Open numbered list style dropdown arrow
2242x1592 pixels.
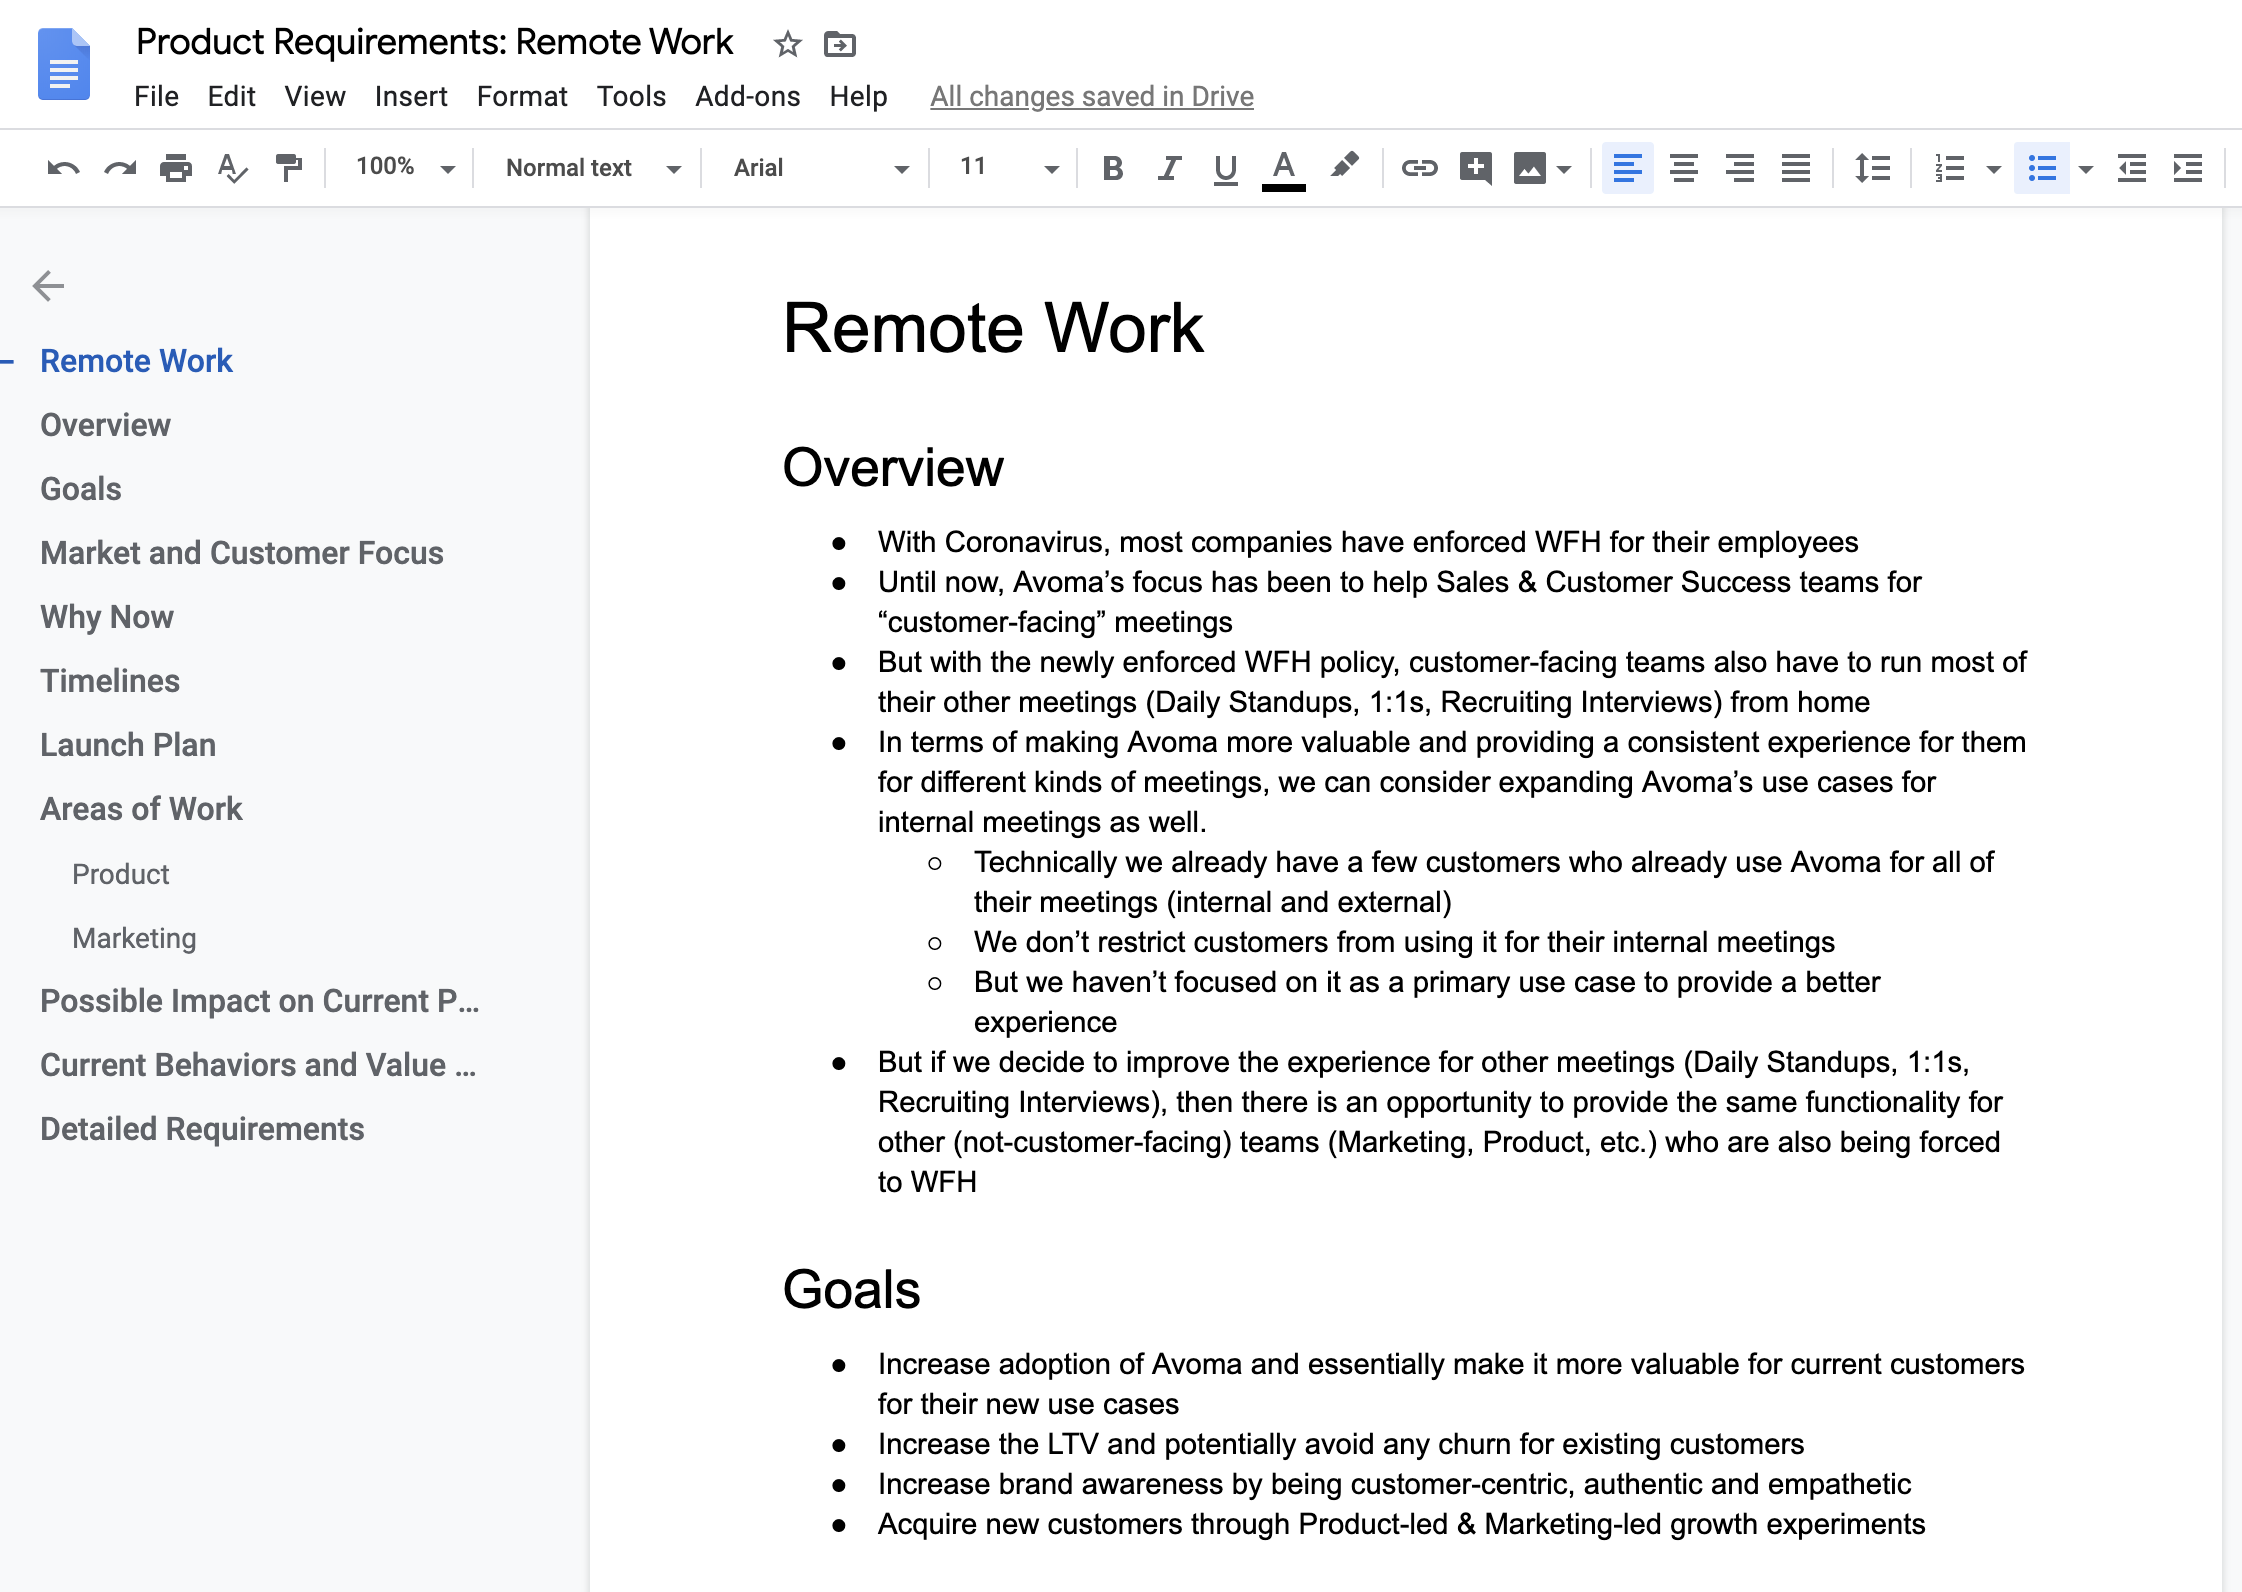(1993, 169)
